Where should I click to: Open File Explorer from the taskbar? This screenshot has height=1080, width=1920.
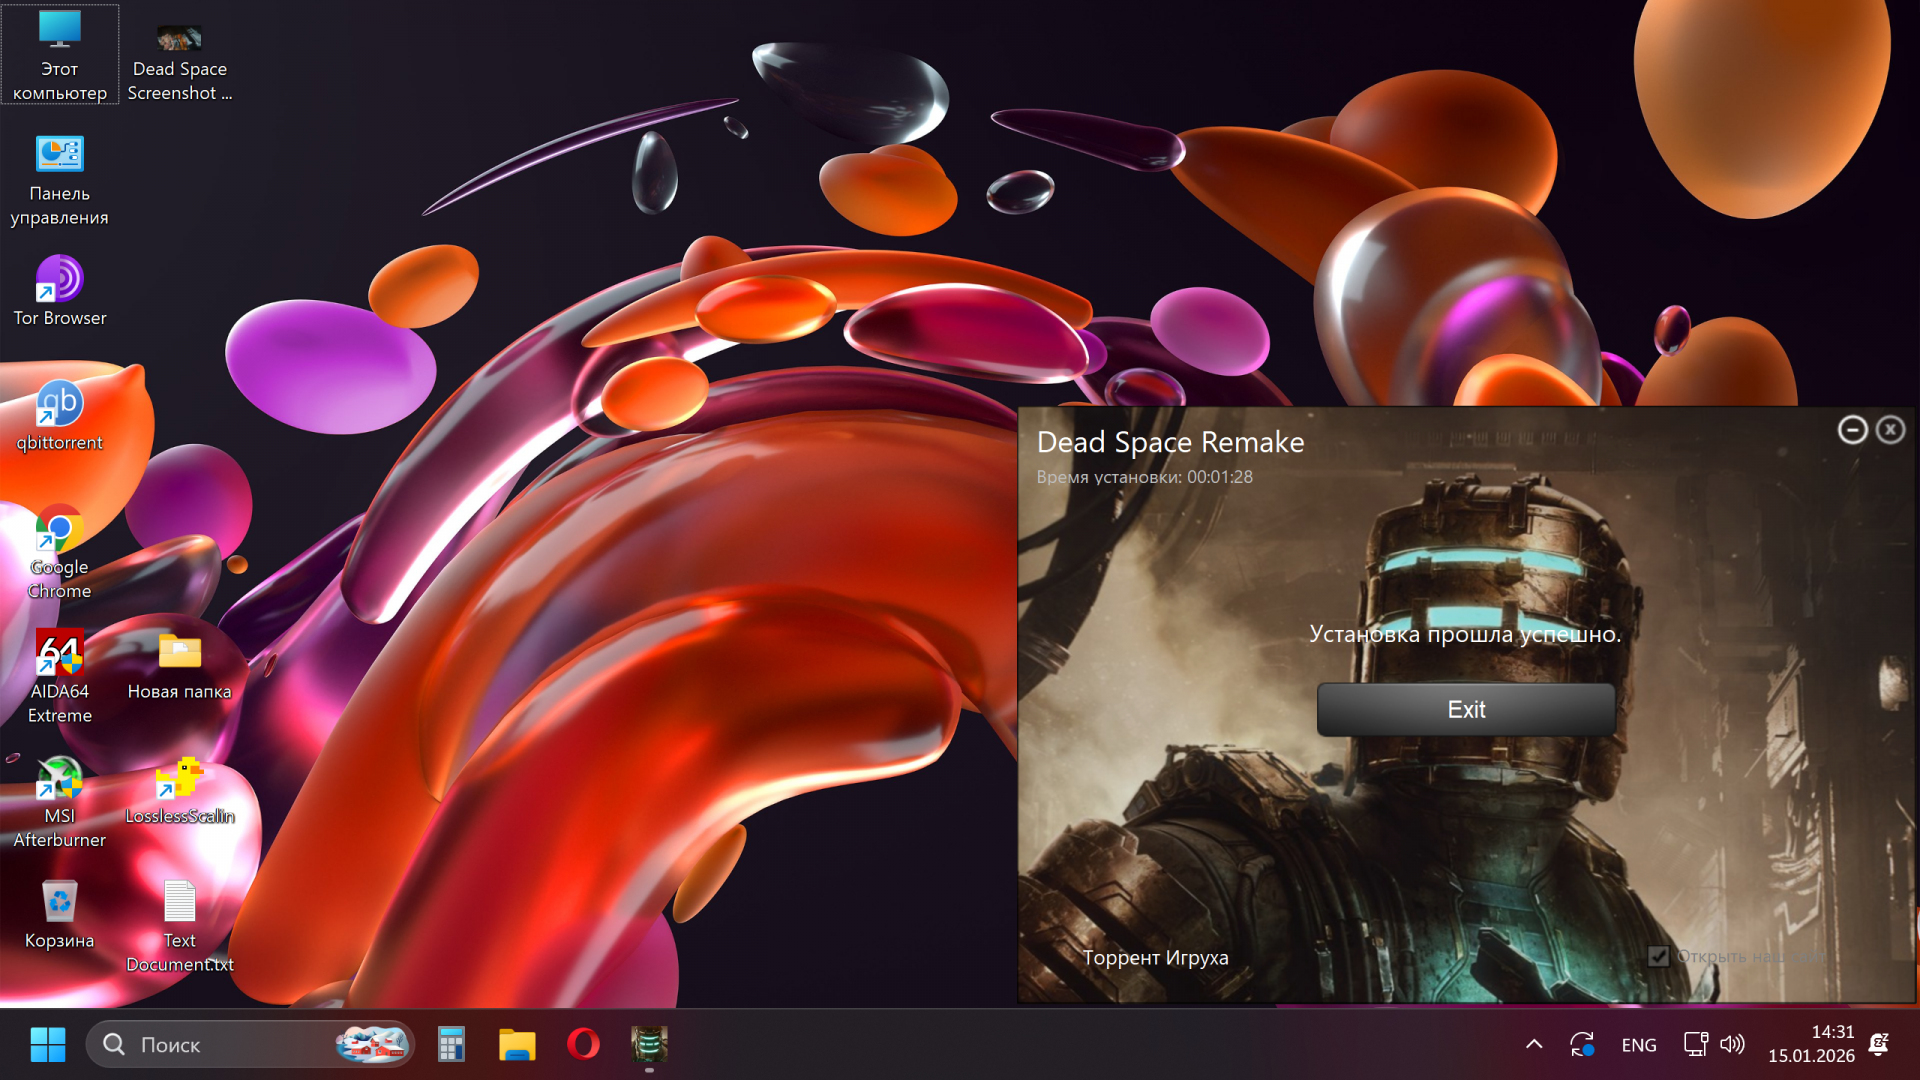coord(517,1045)
